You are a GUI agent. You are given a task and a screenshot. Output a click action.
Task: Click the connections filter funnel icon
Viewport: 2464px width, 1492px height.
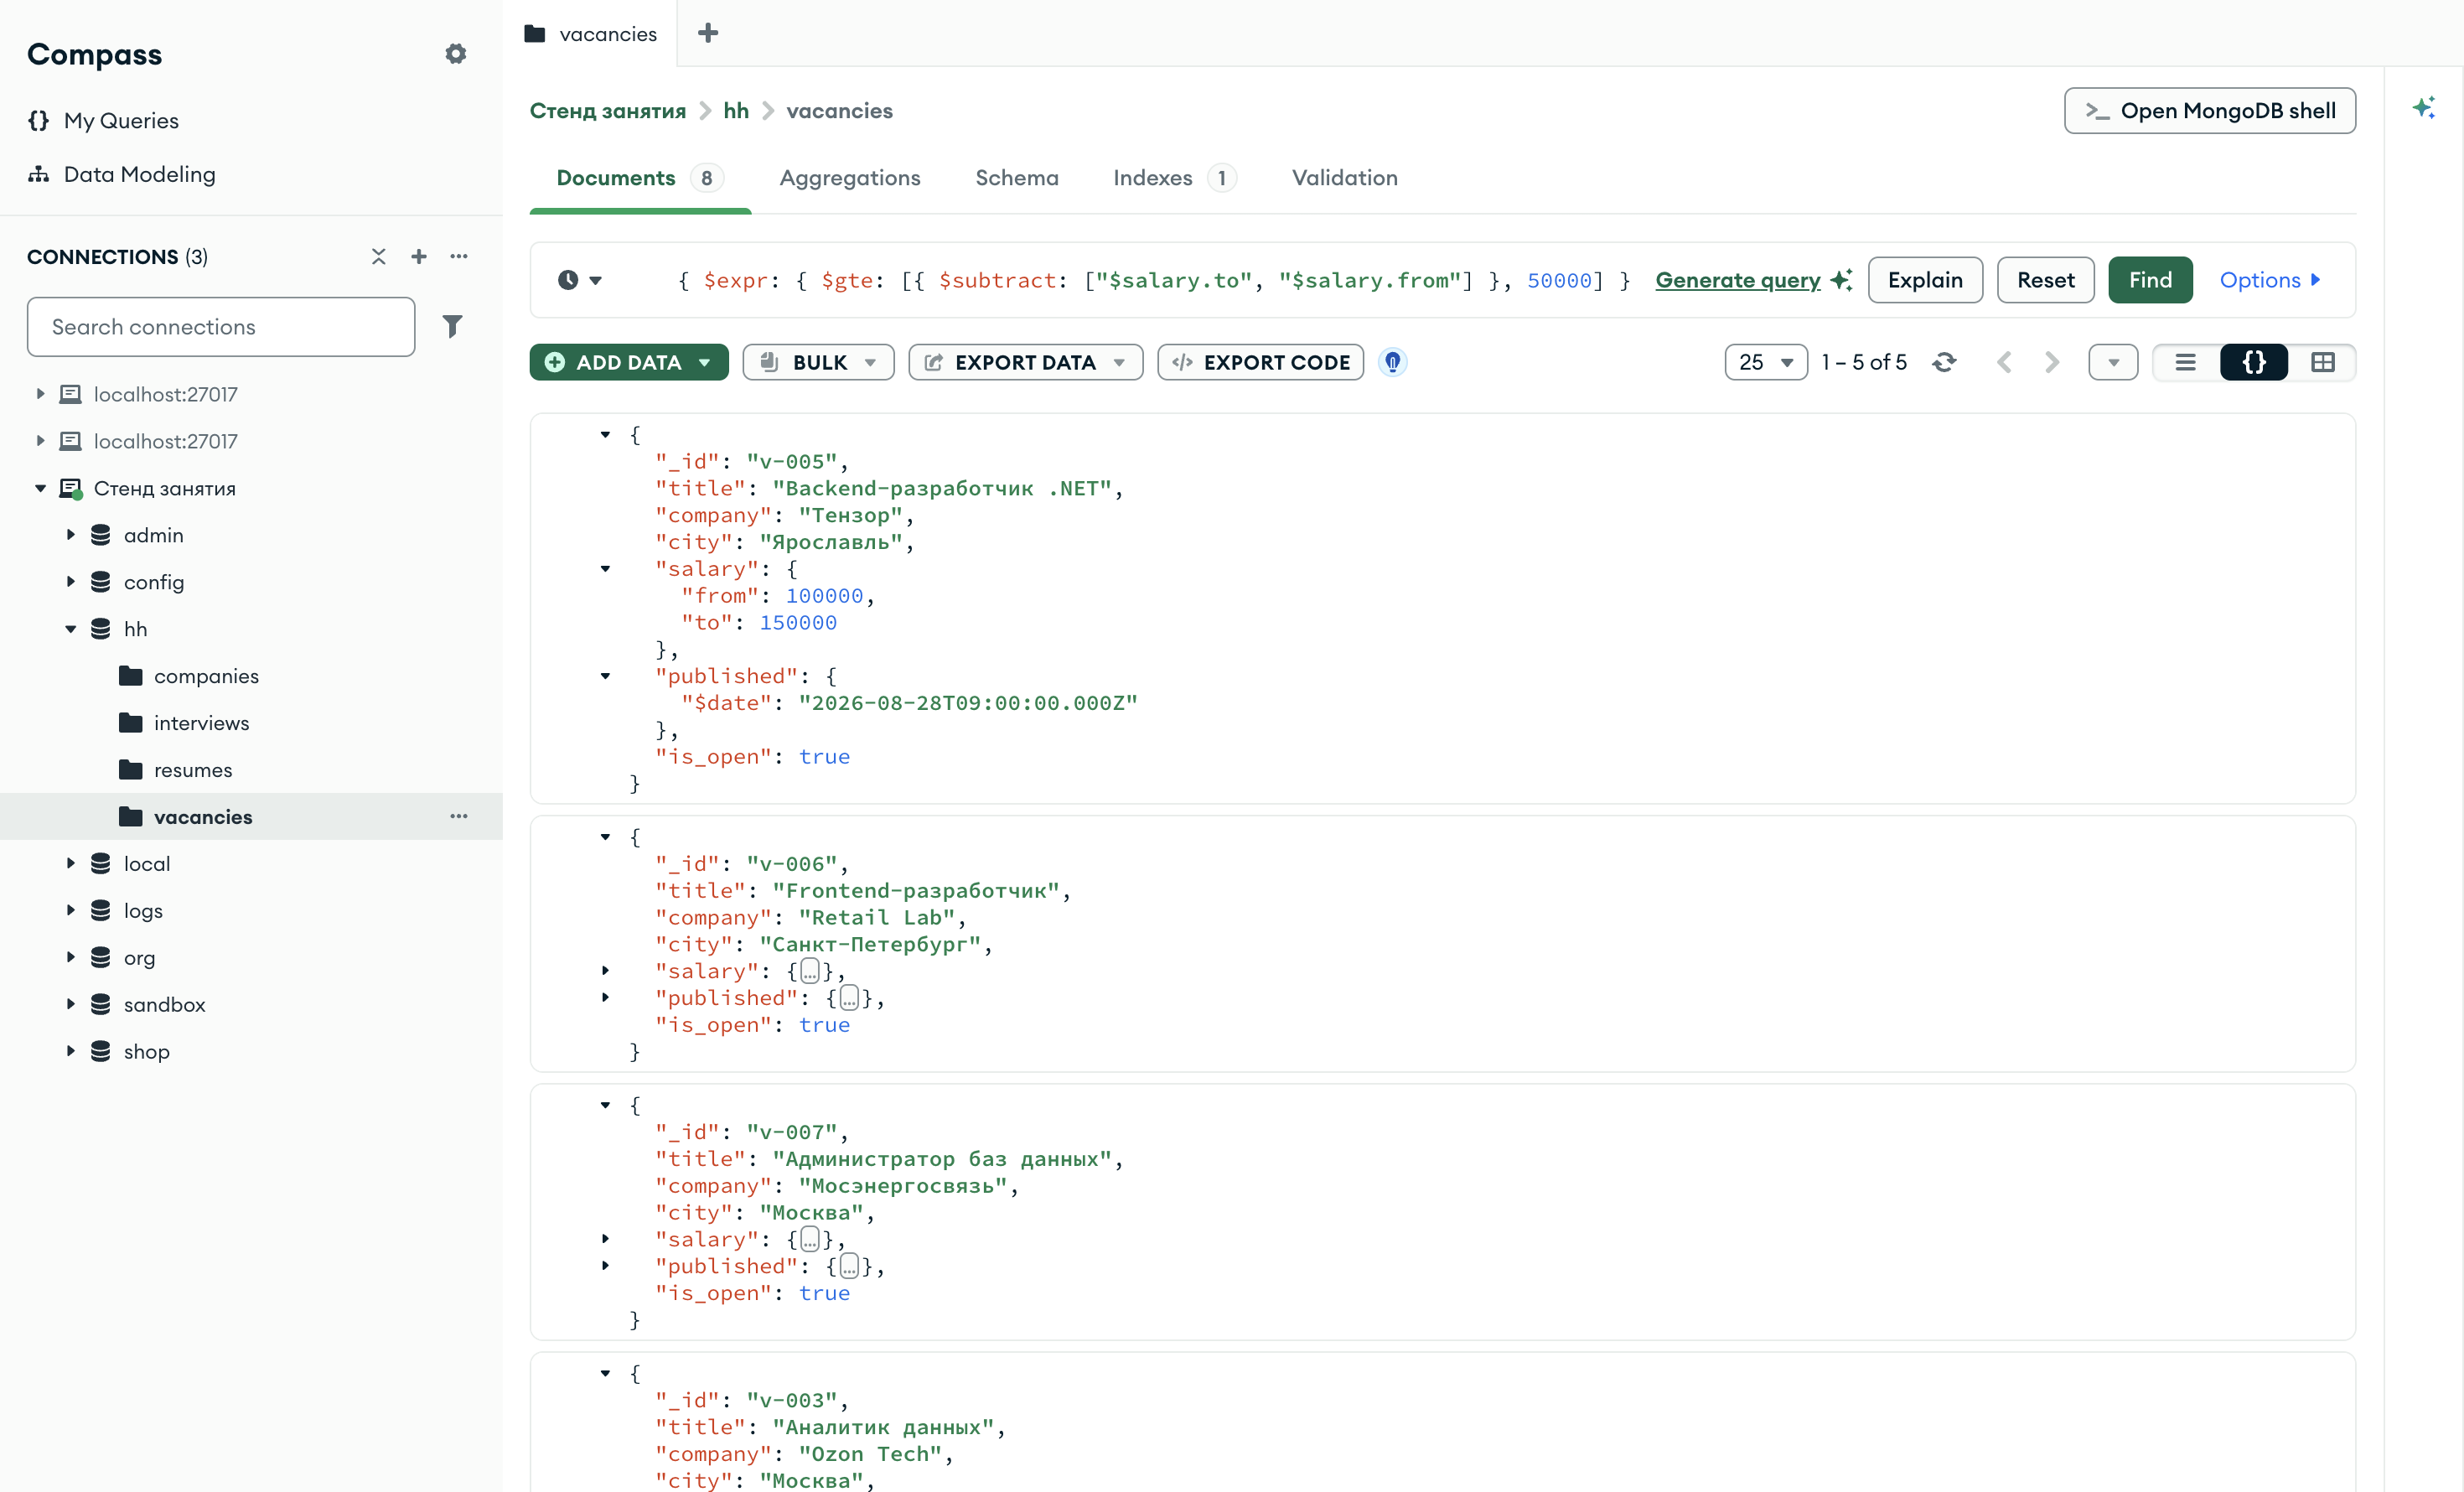[x=452, y=326]
